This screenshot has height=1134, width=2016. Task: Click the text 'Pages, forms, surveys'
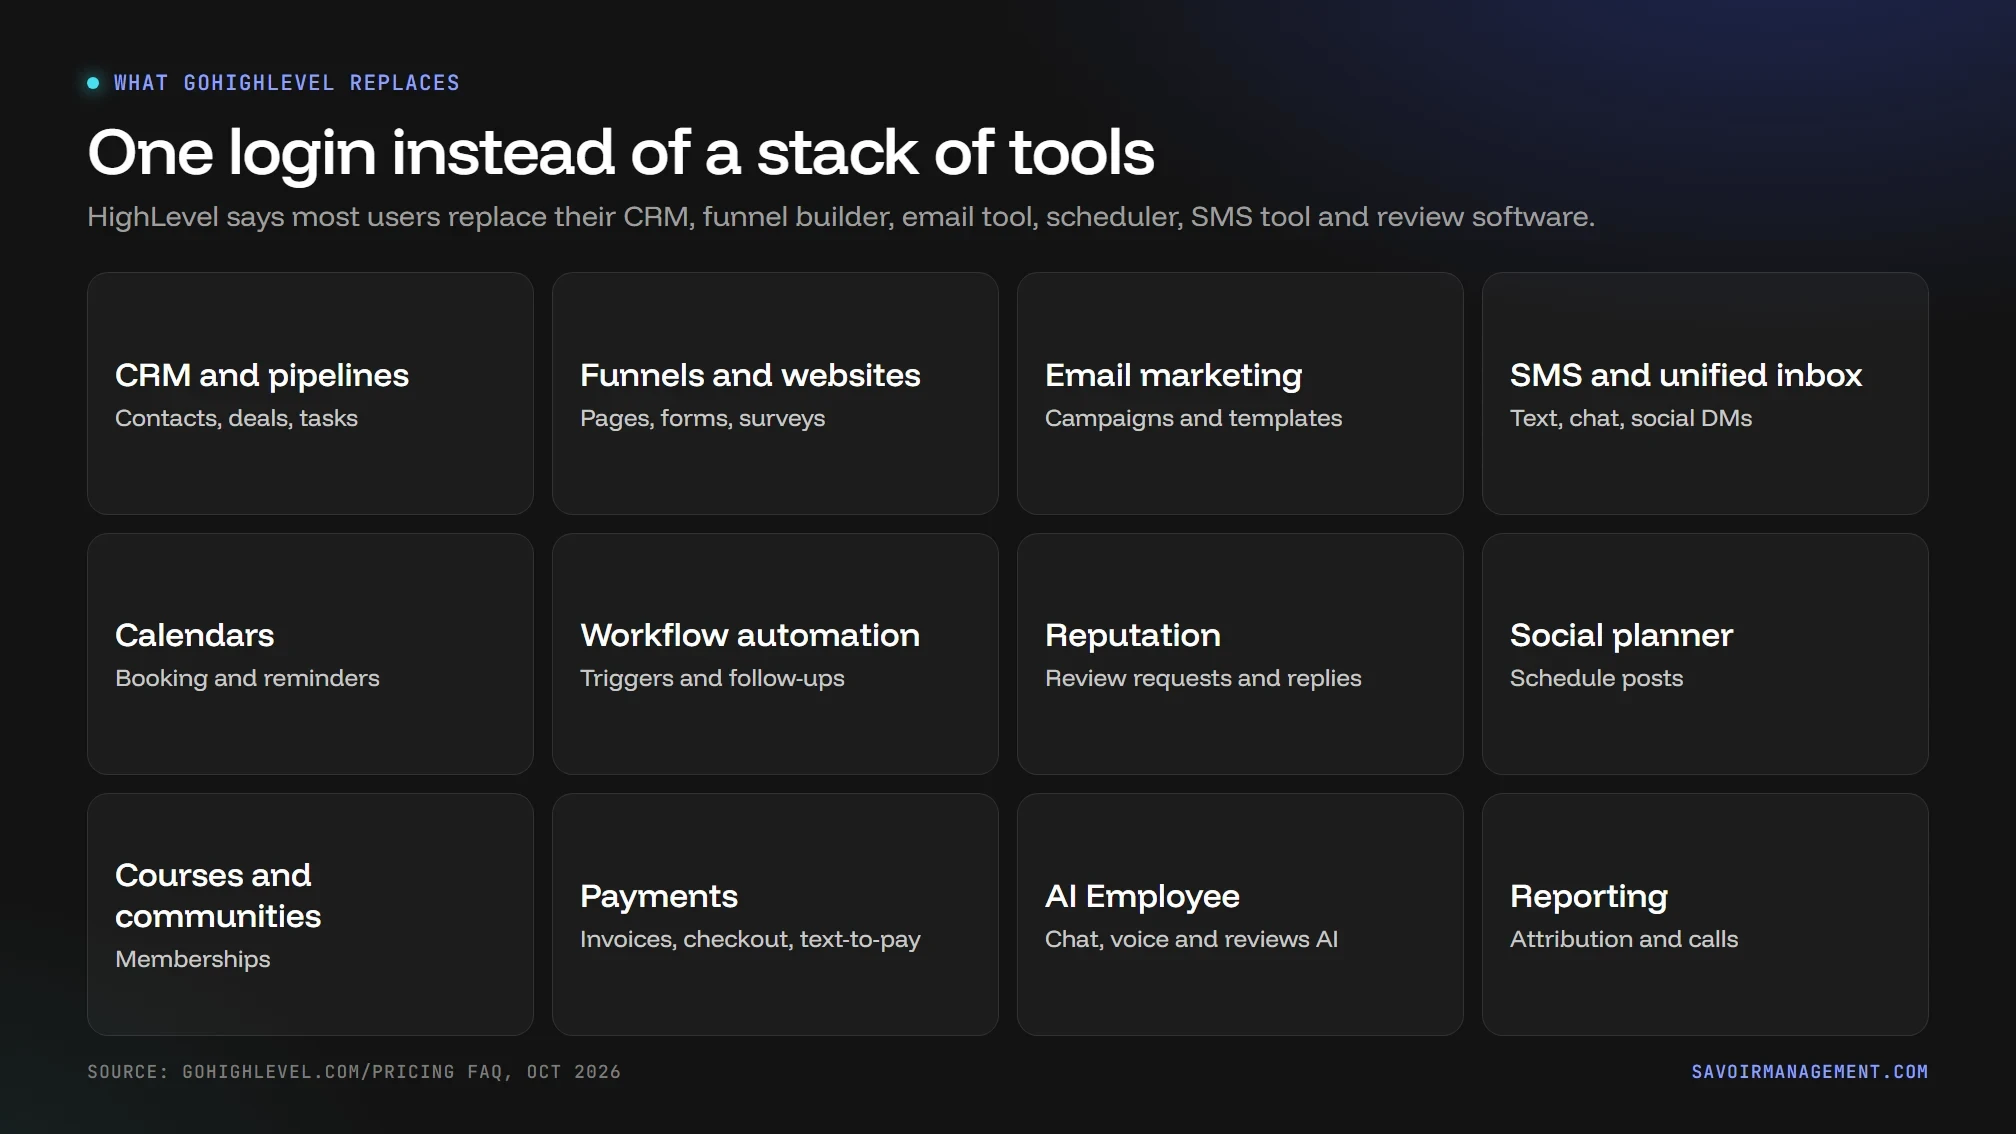pyautogui.click(x=702, y=418)
